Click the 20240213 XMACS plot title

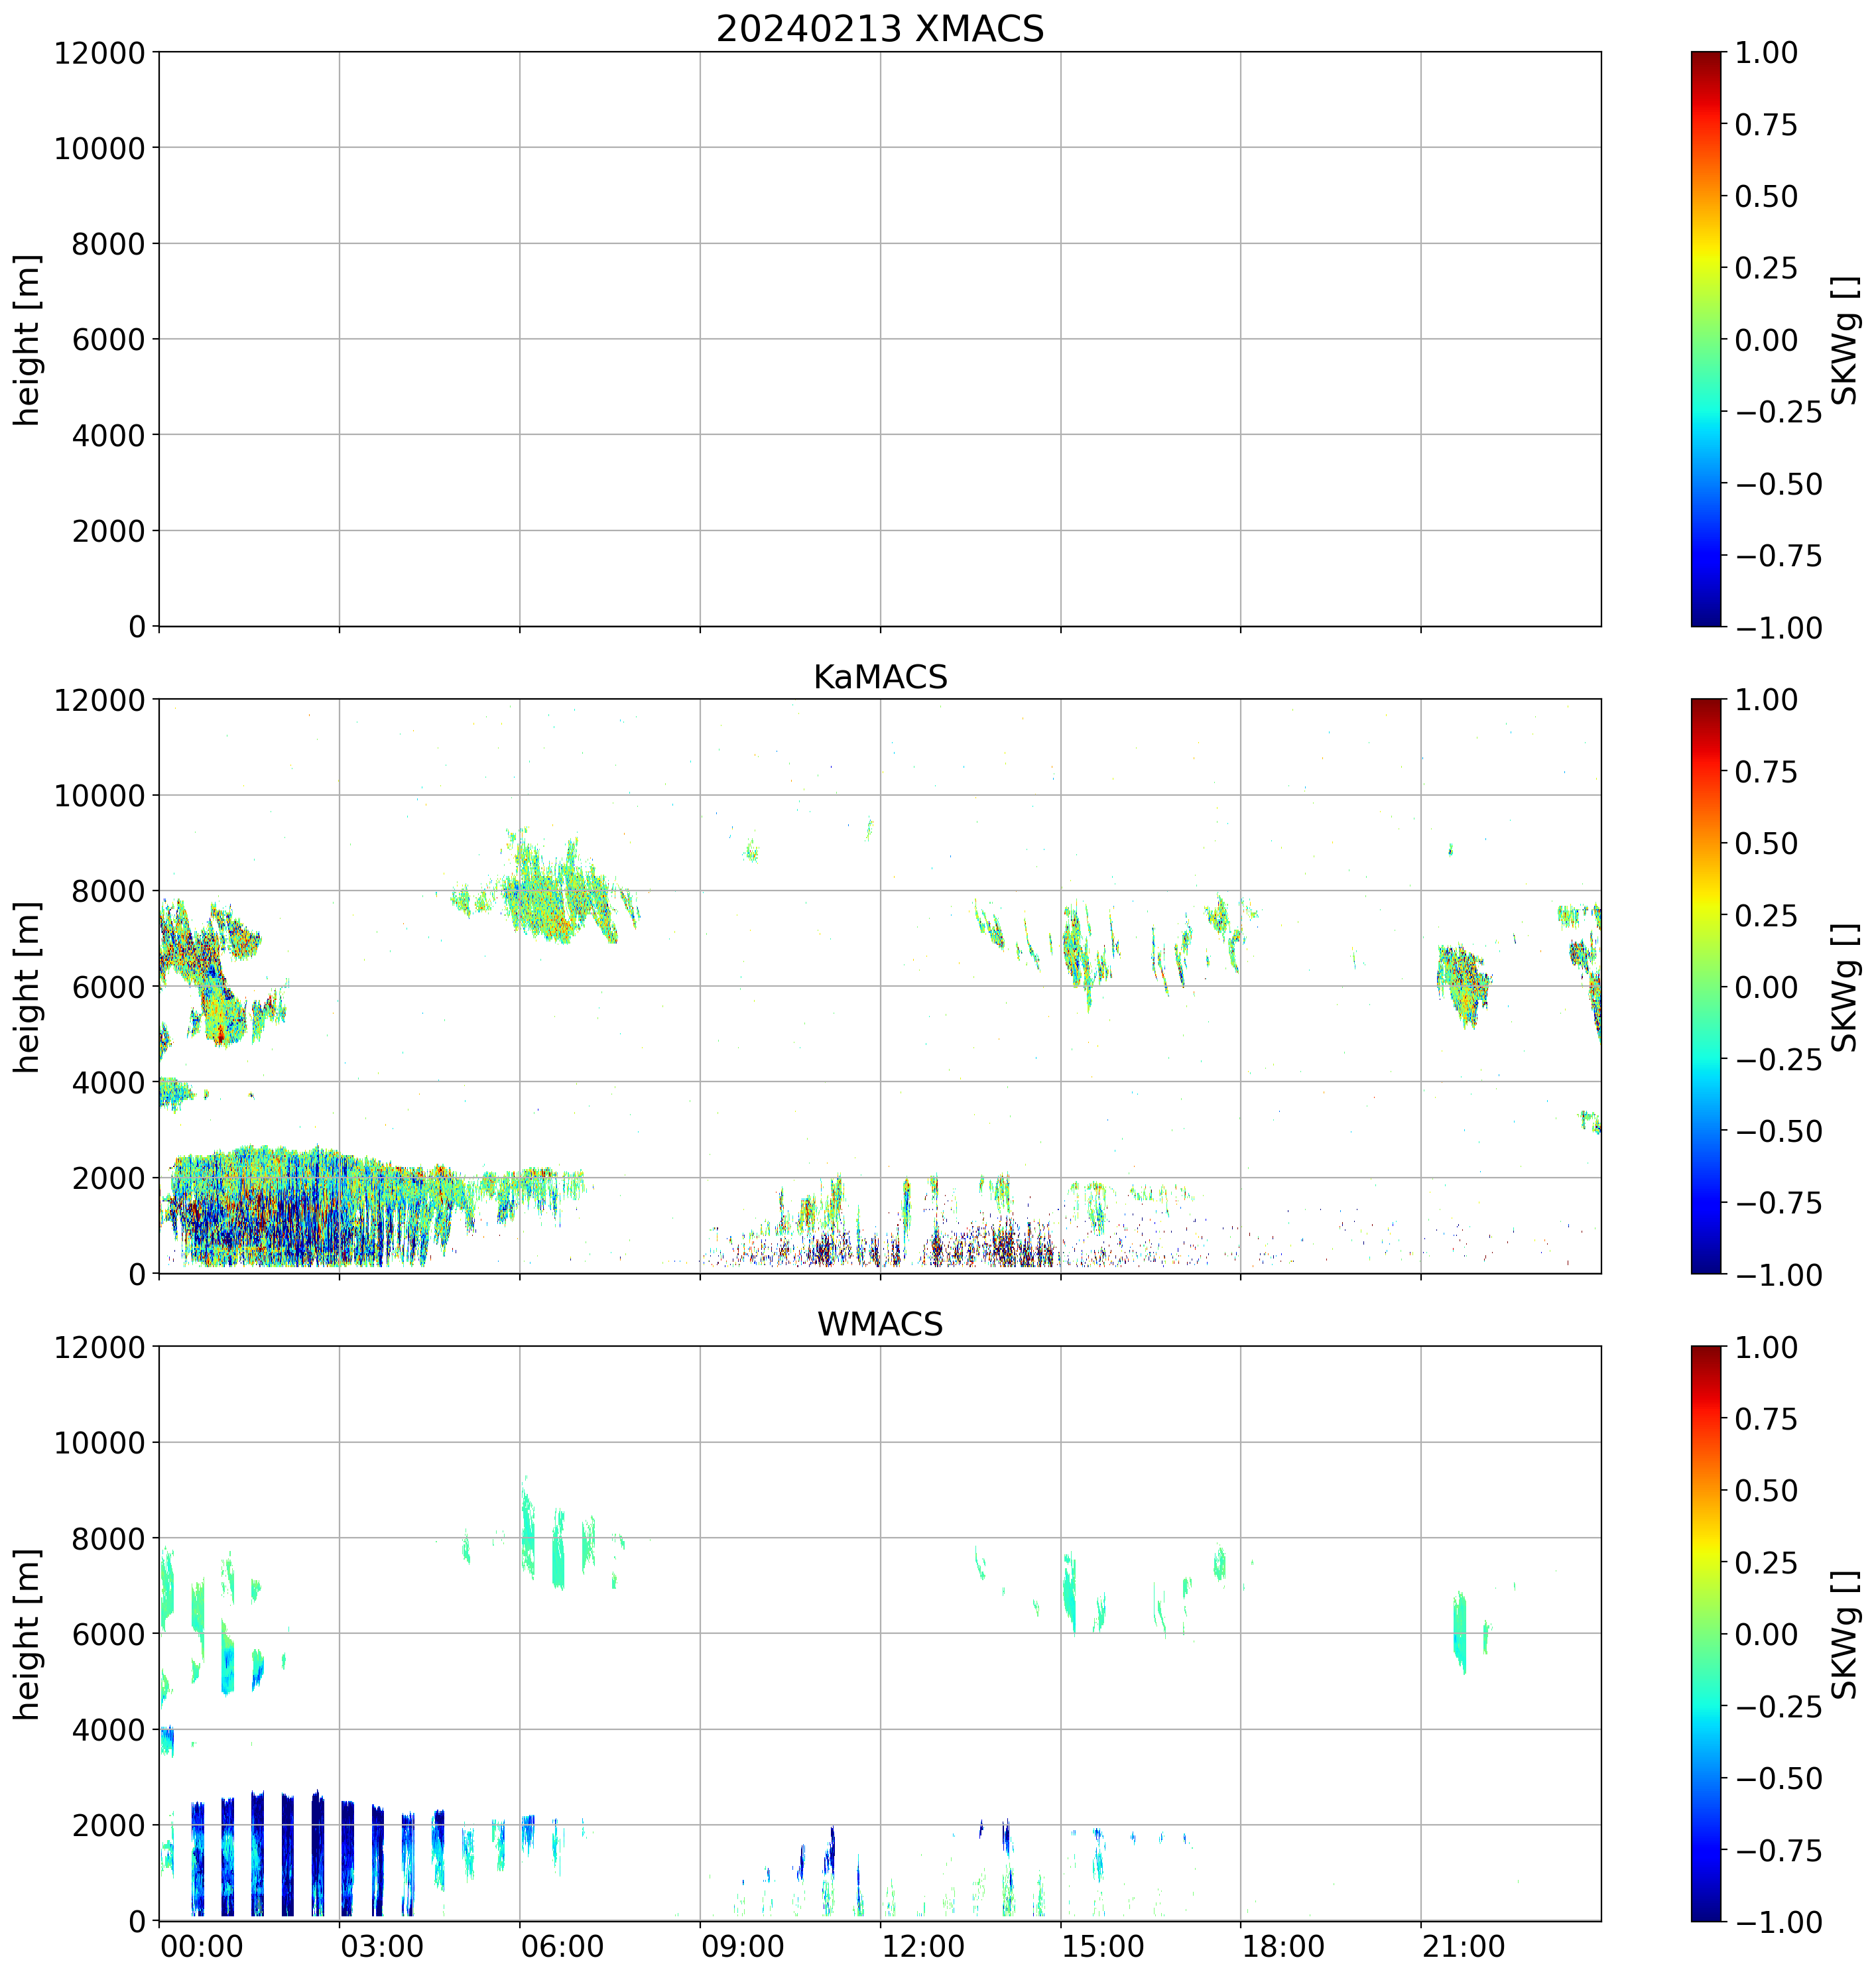pos(879,29)
